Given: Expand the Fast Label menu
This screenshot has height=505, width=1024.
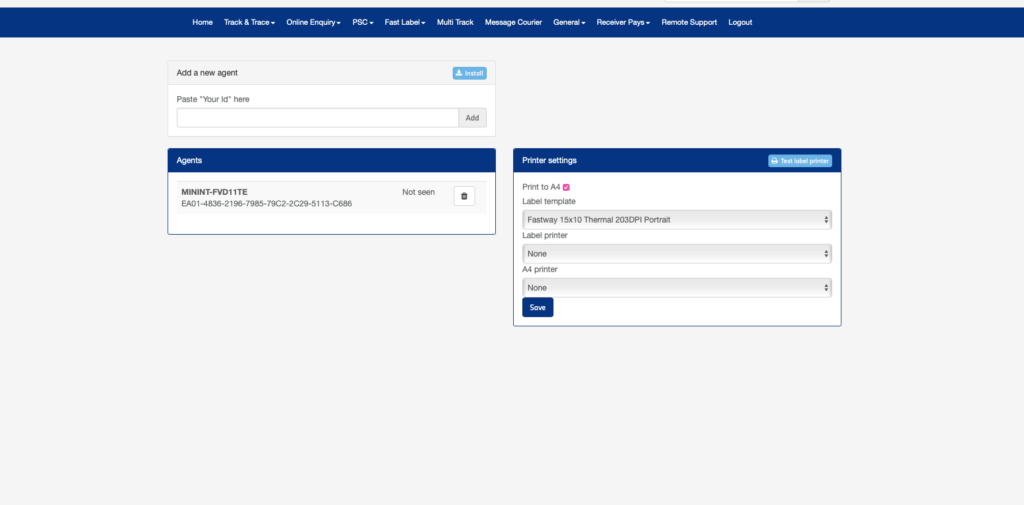Looking at the screenshot, I should (x=405, y=22).
